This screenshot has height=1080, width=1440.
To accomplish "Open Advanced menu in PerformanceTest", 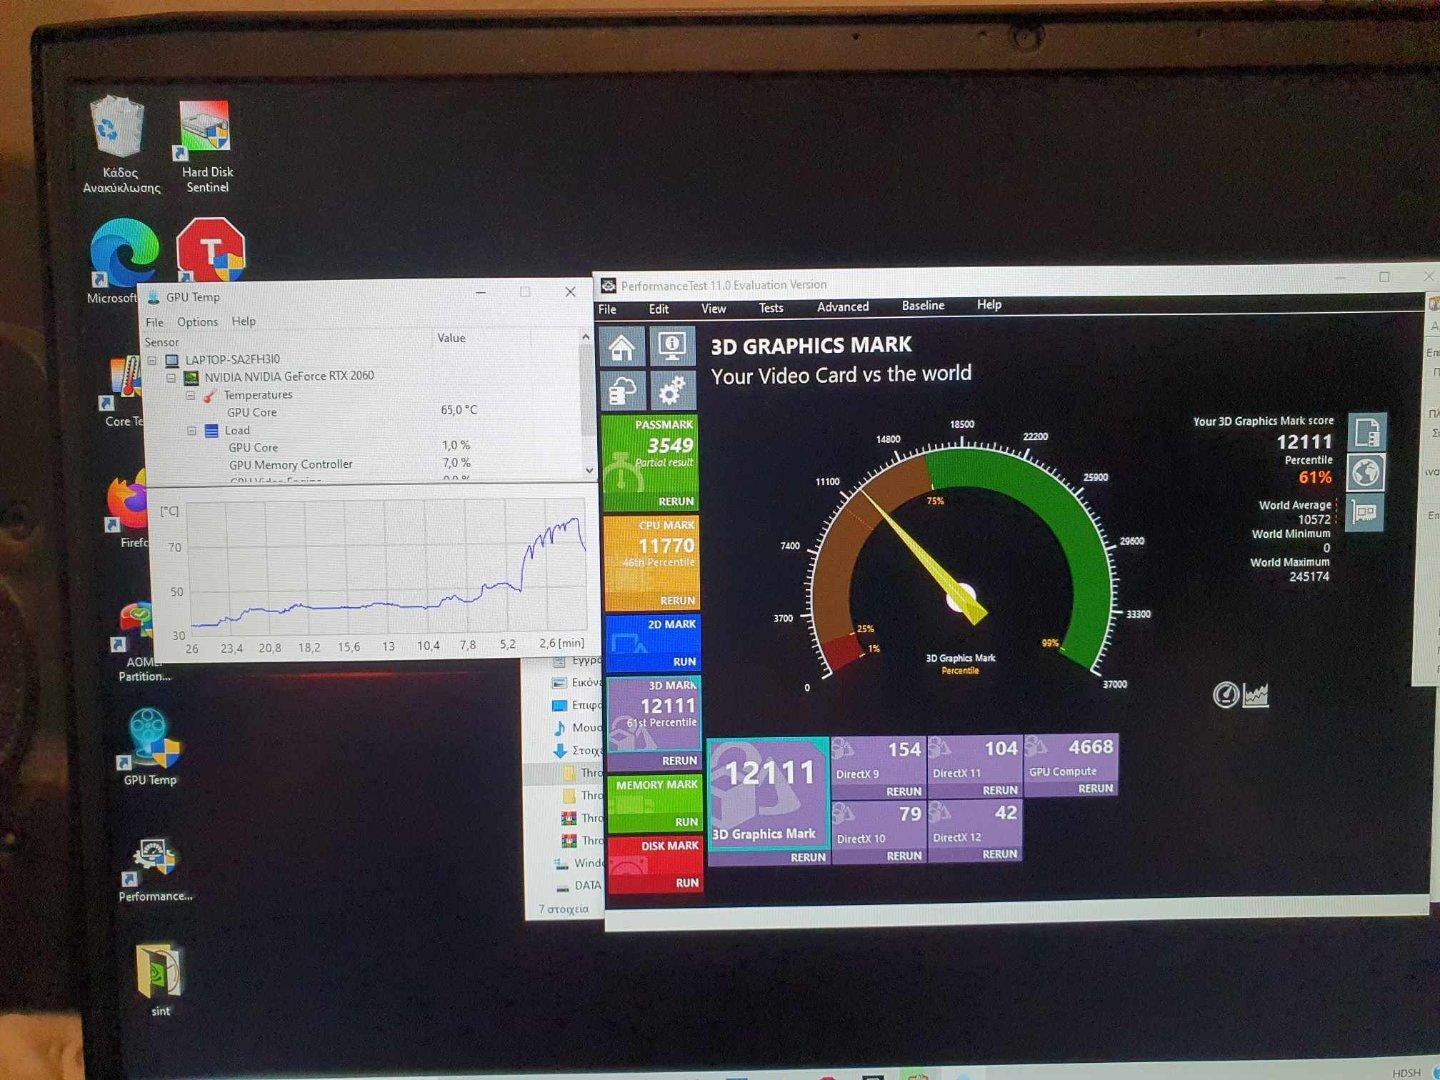I will point(842,307).
